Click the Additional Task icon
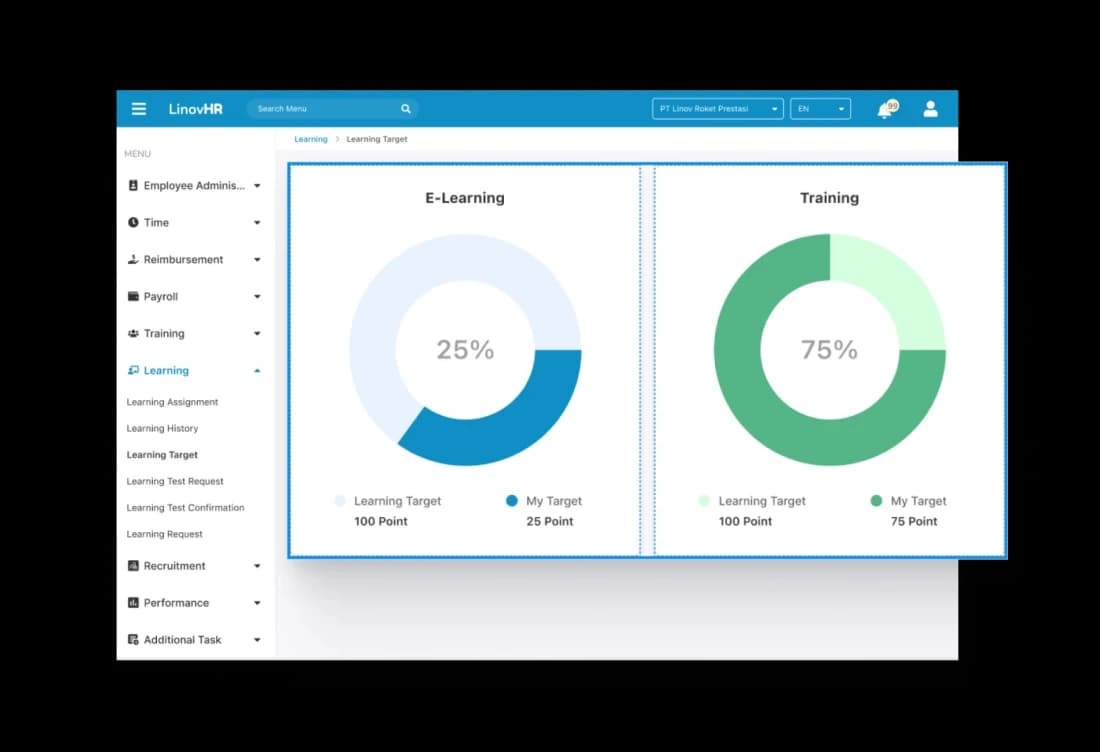 point(133,639)
